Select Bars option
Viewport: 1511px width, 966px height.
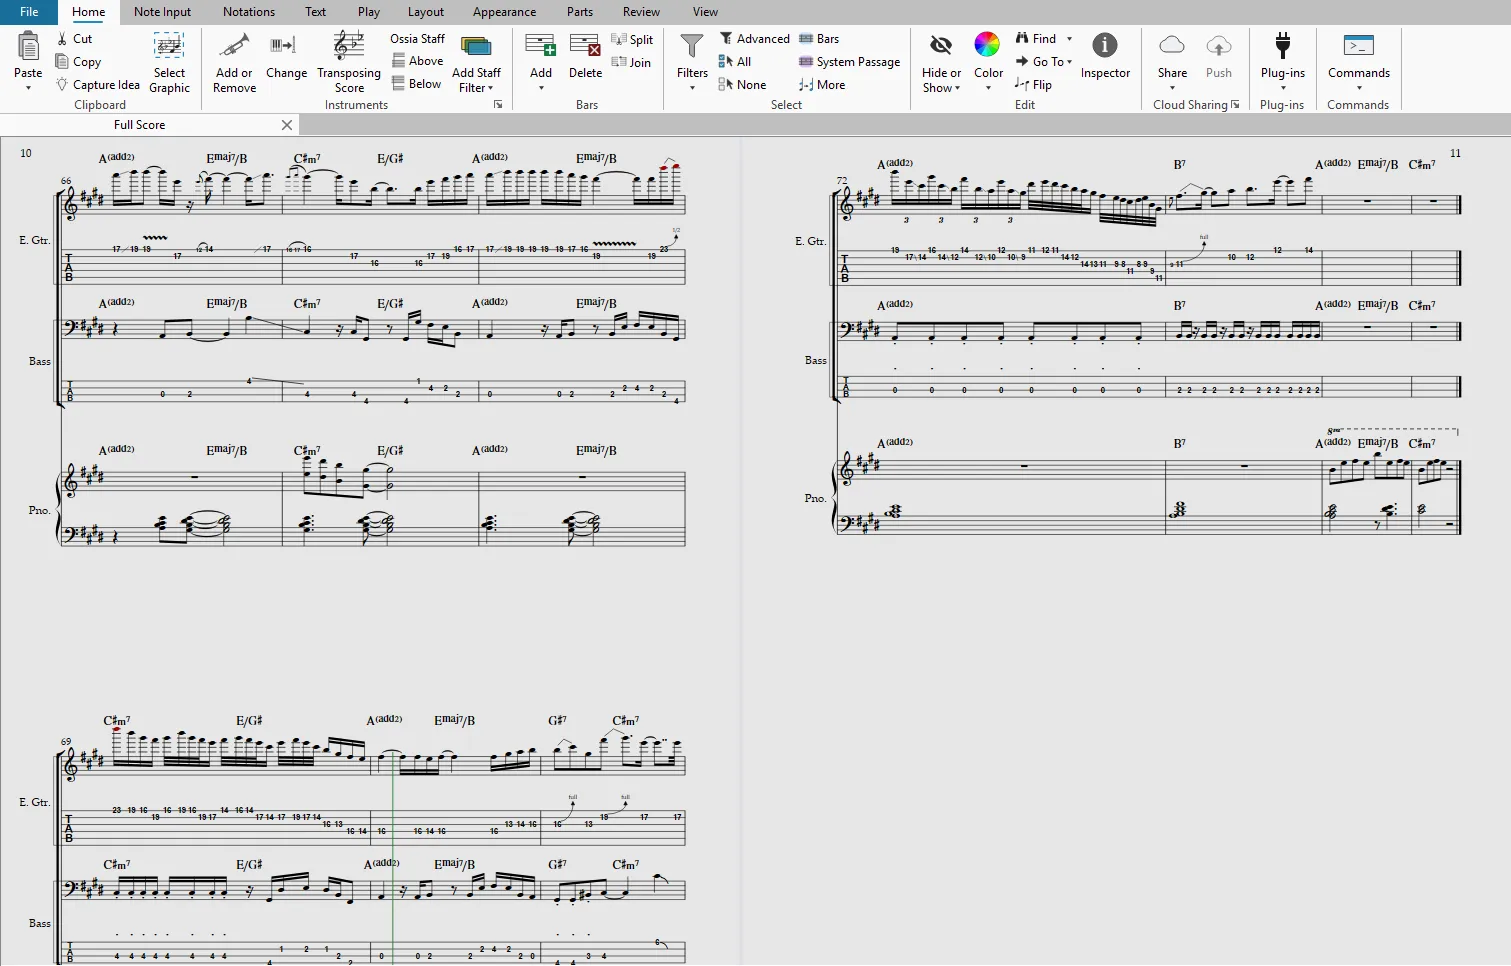pyautogui.click(x=819, y=39)
